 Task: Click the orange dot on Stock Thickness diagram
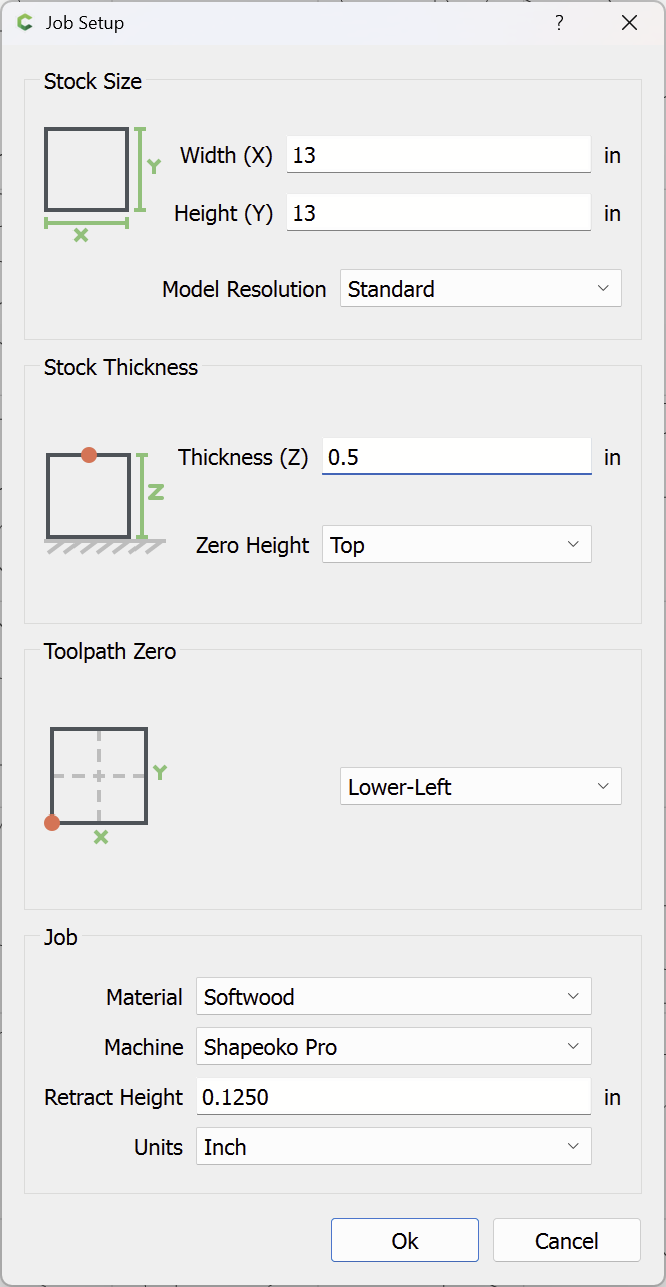point(89,455)
